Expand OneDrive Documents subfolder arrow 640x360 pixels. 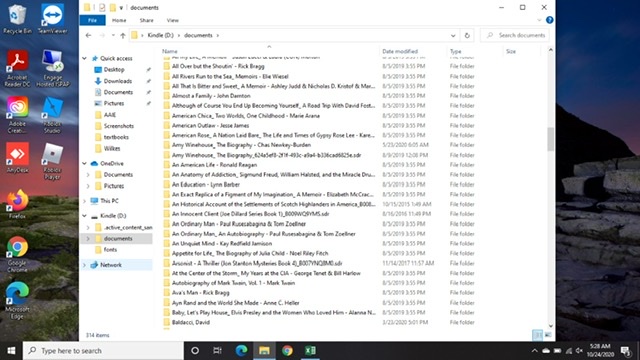88,175
